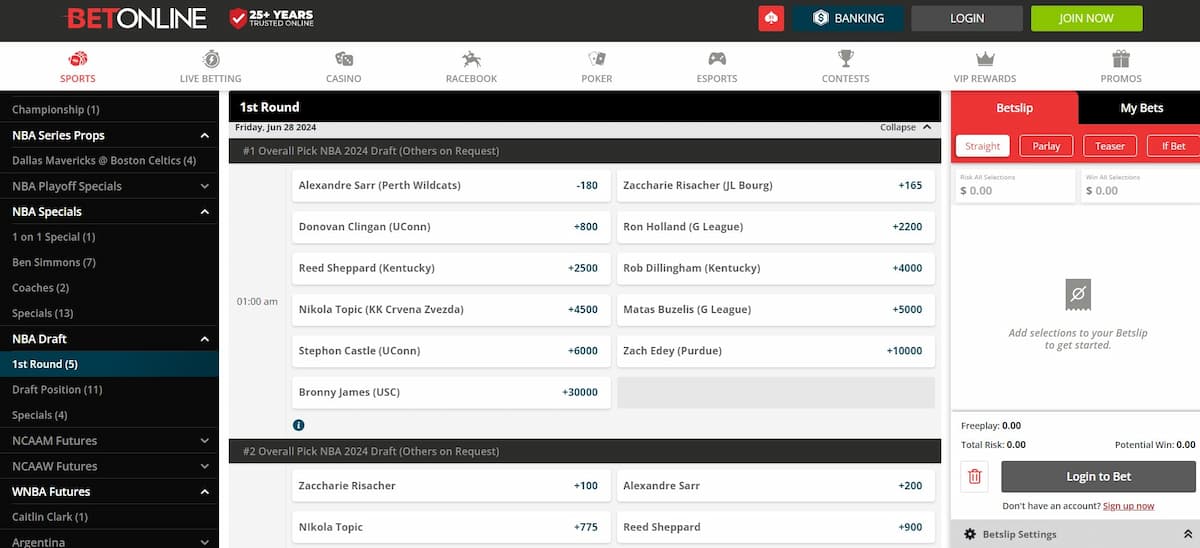The width and height of the screenshot is (1200, 548).
Task: Click the Login button
Action: (967, 18)
